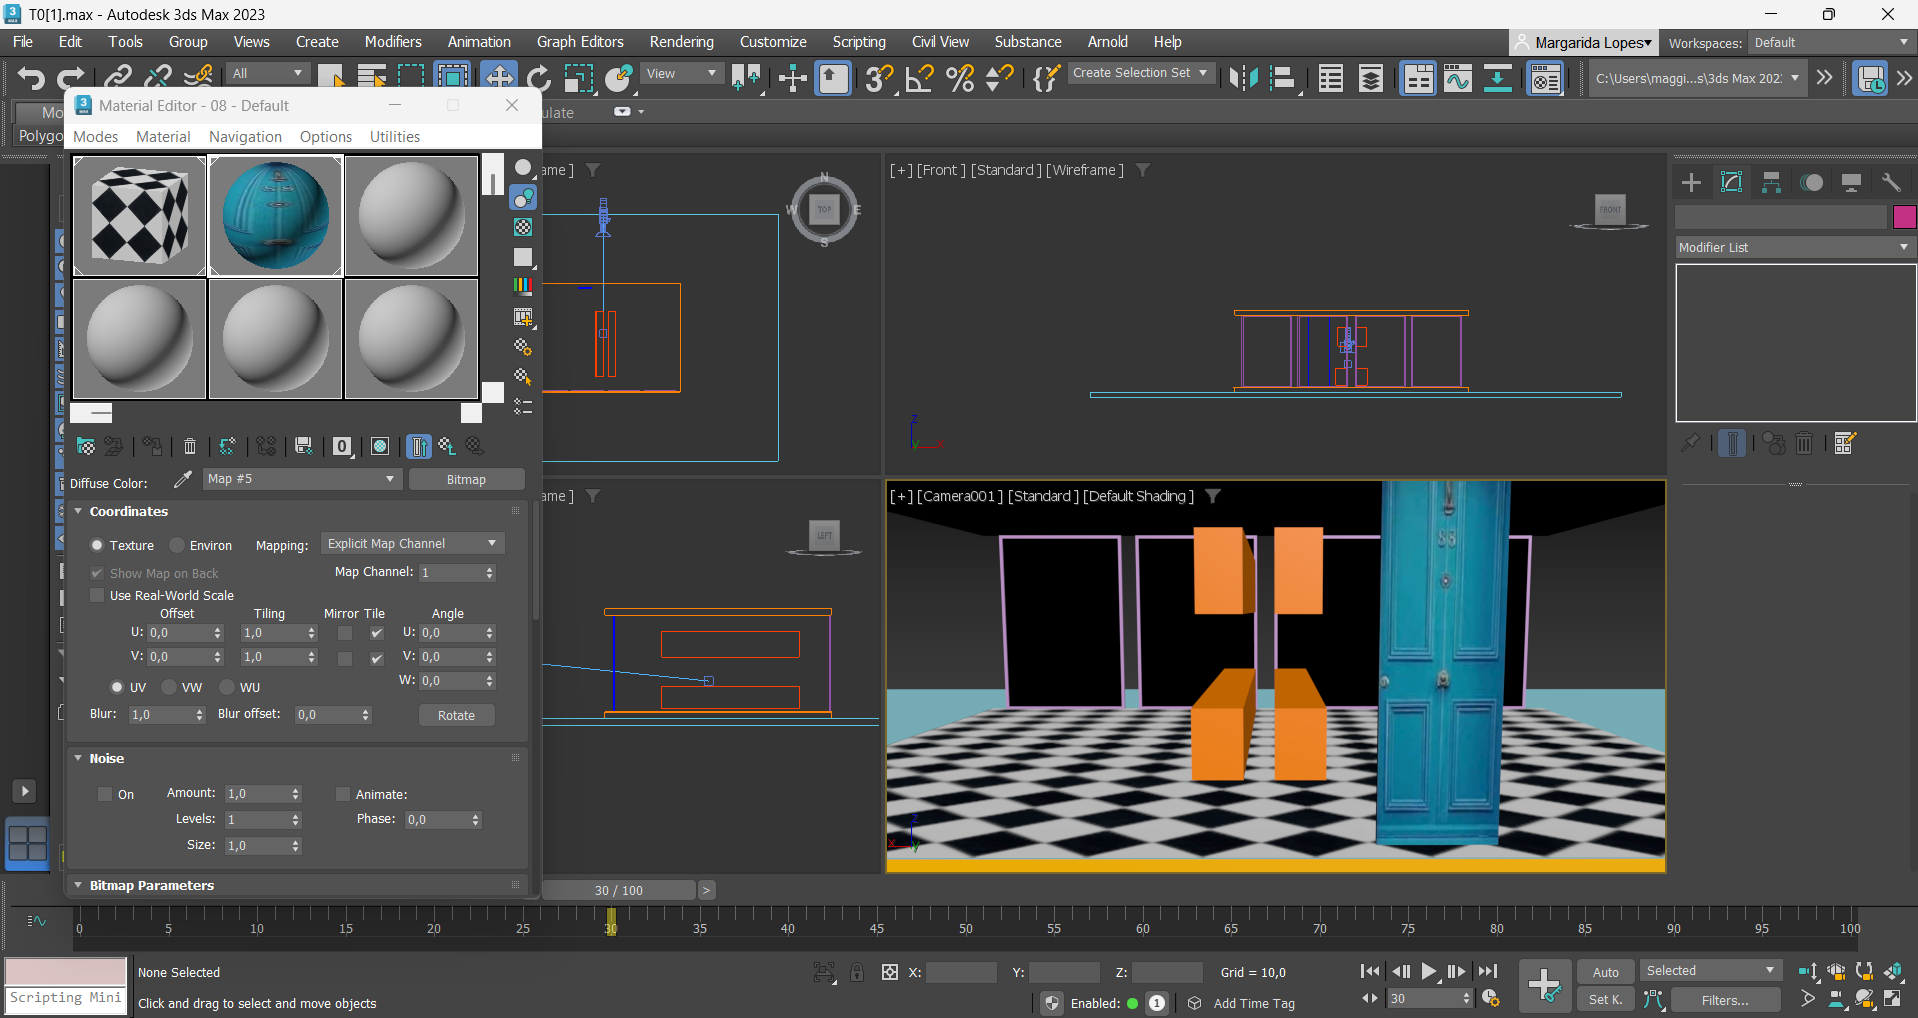Enable Use Real-World Scale checkbox
This screenshot has height=1018, width=1918.
(x=97, y=595)
